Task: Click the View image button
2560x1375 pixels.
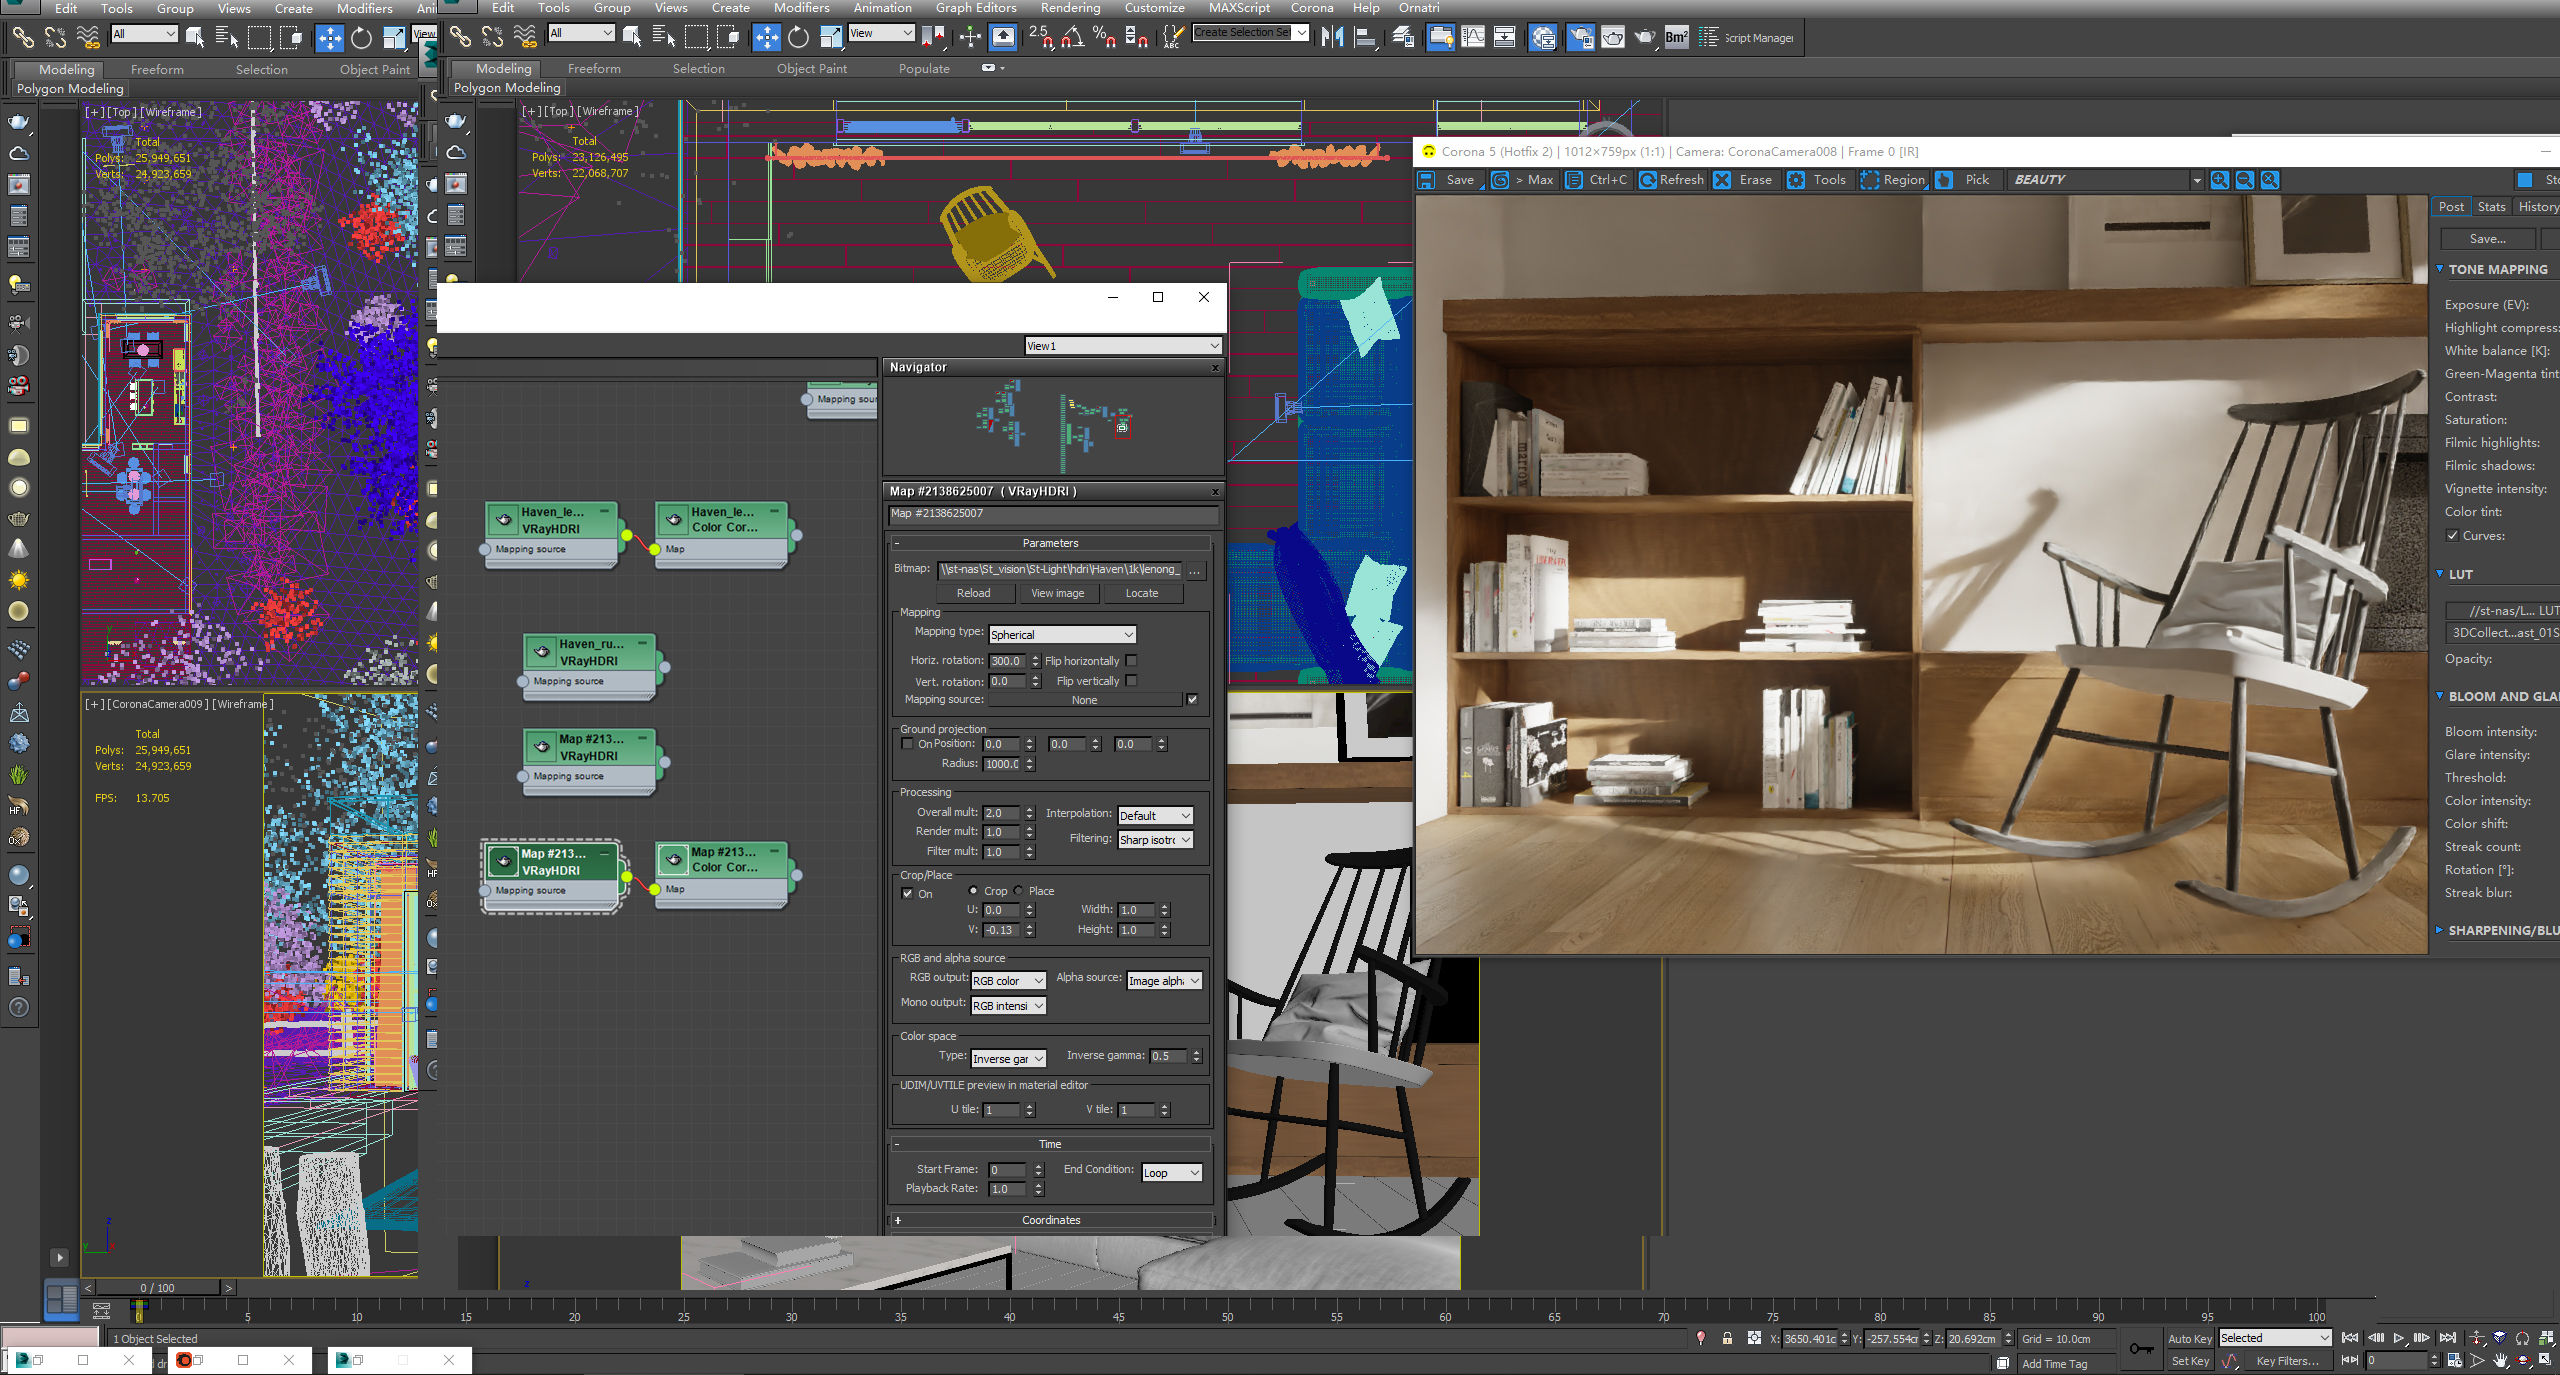Action: click(1057, 593)
